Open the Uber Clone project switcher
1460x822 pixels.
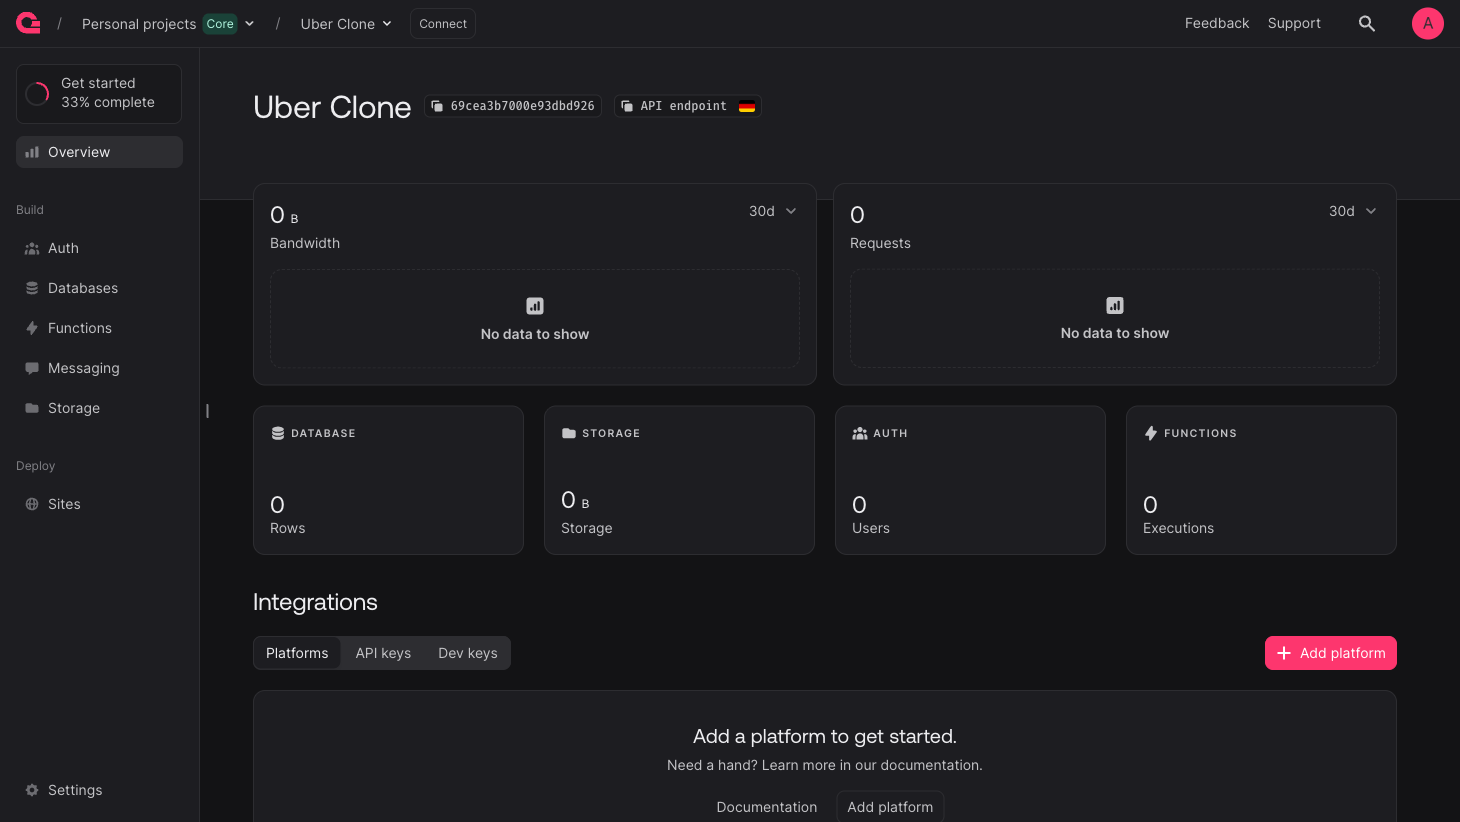pos(346,24)
